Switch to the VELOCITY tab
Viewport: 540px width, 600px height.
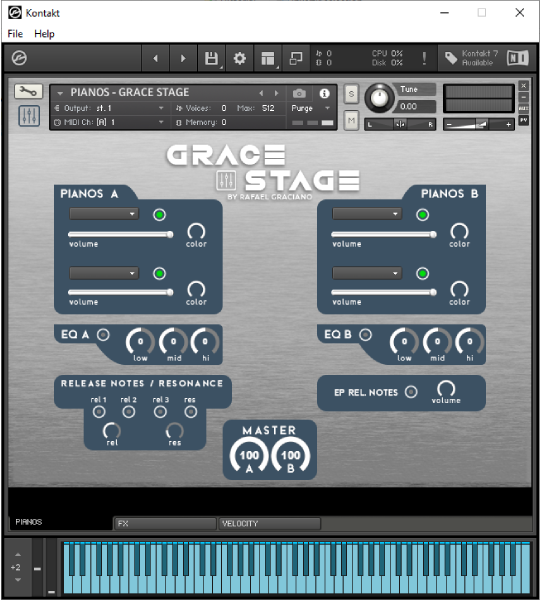(x=269, y=523)
